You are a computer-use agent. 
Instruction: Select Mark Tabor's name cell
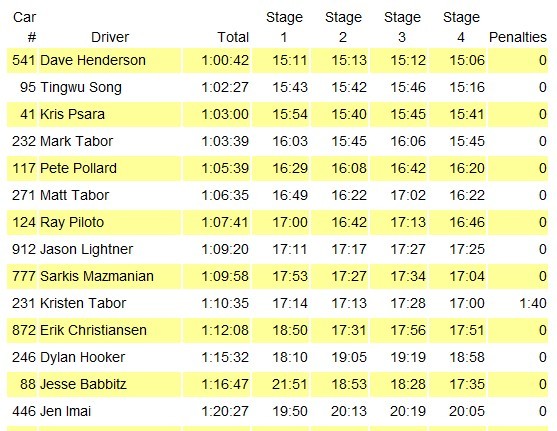(110, 141)
